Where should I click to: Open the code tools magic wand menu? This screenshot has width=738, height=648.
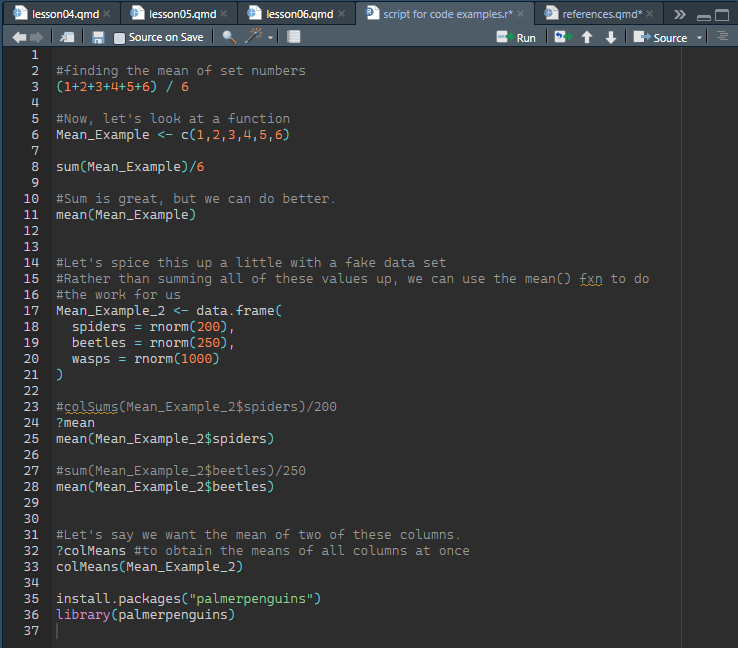pos(258,37)
